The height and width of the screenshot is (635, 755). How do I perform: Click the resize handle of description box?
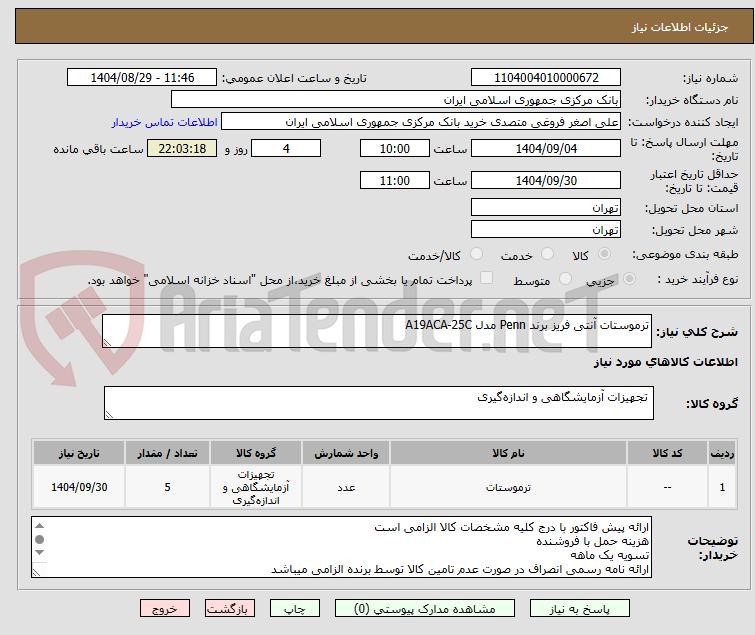[107, 342]
